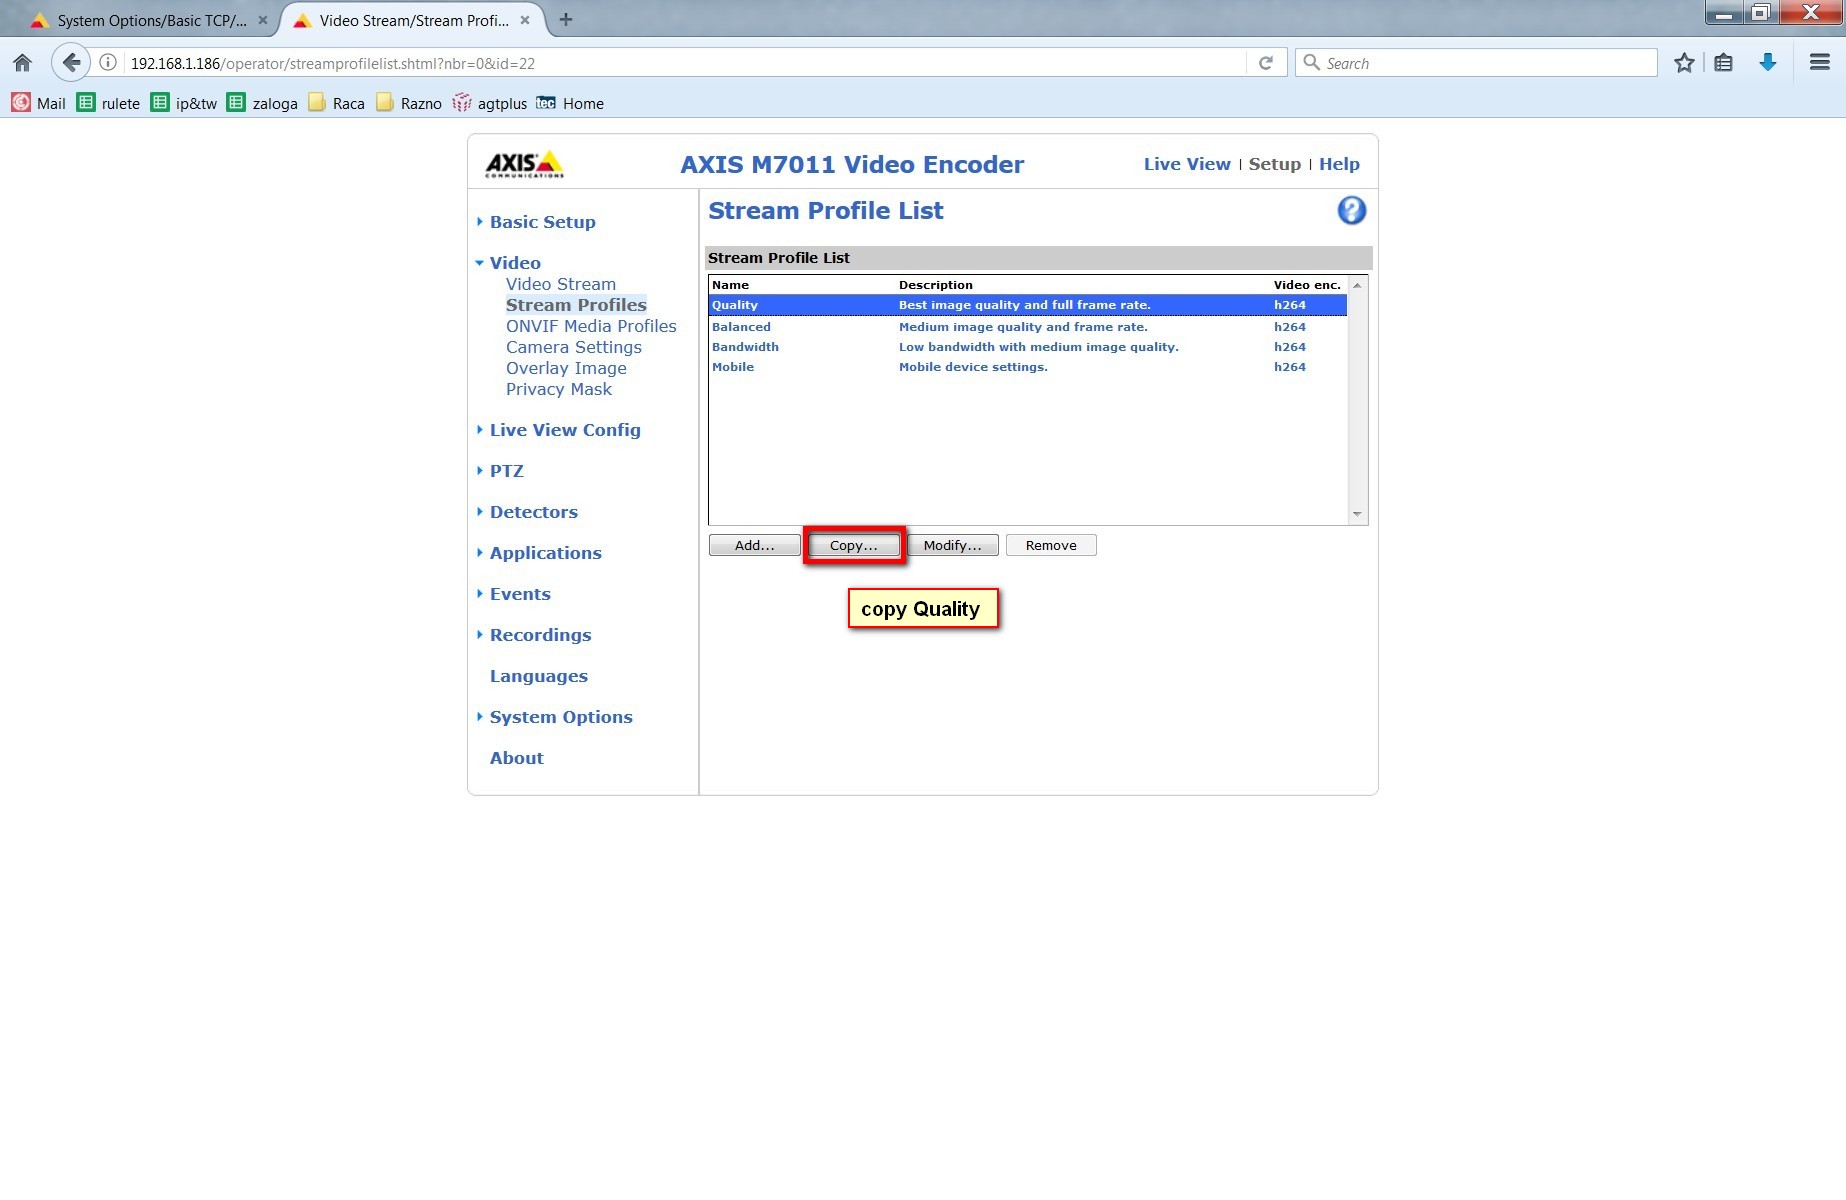Collapse the Video menu section

coord(515,263)
